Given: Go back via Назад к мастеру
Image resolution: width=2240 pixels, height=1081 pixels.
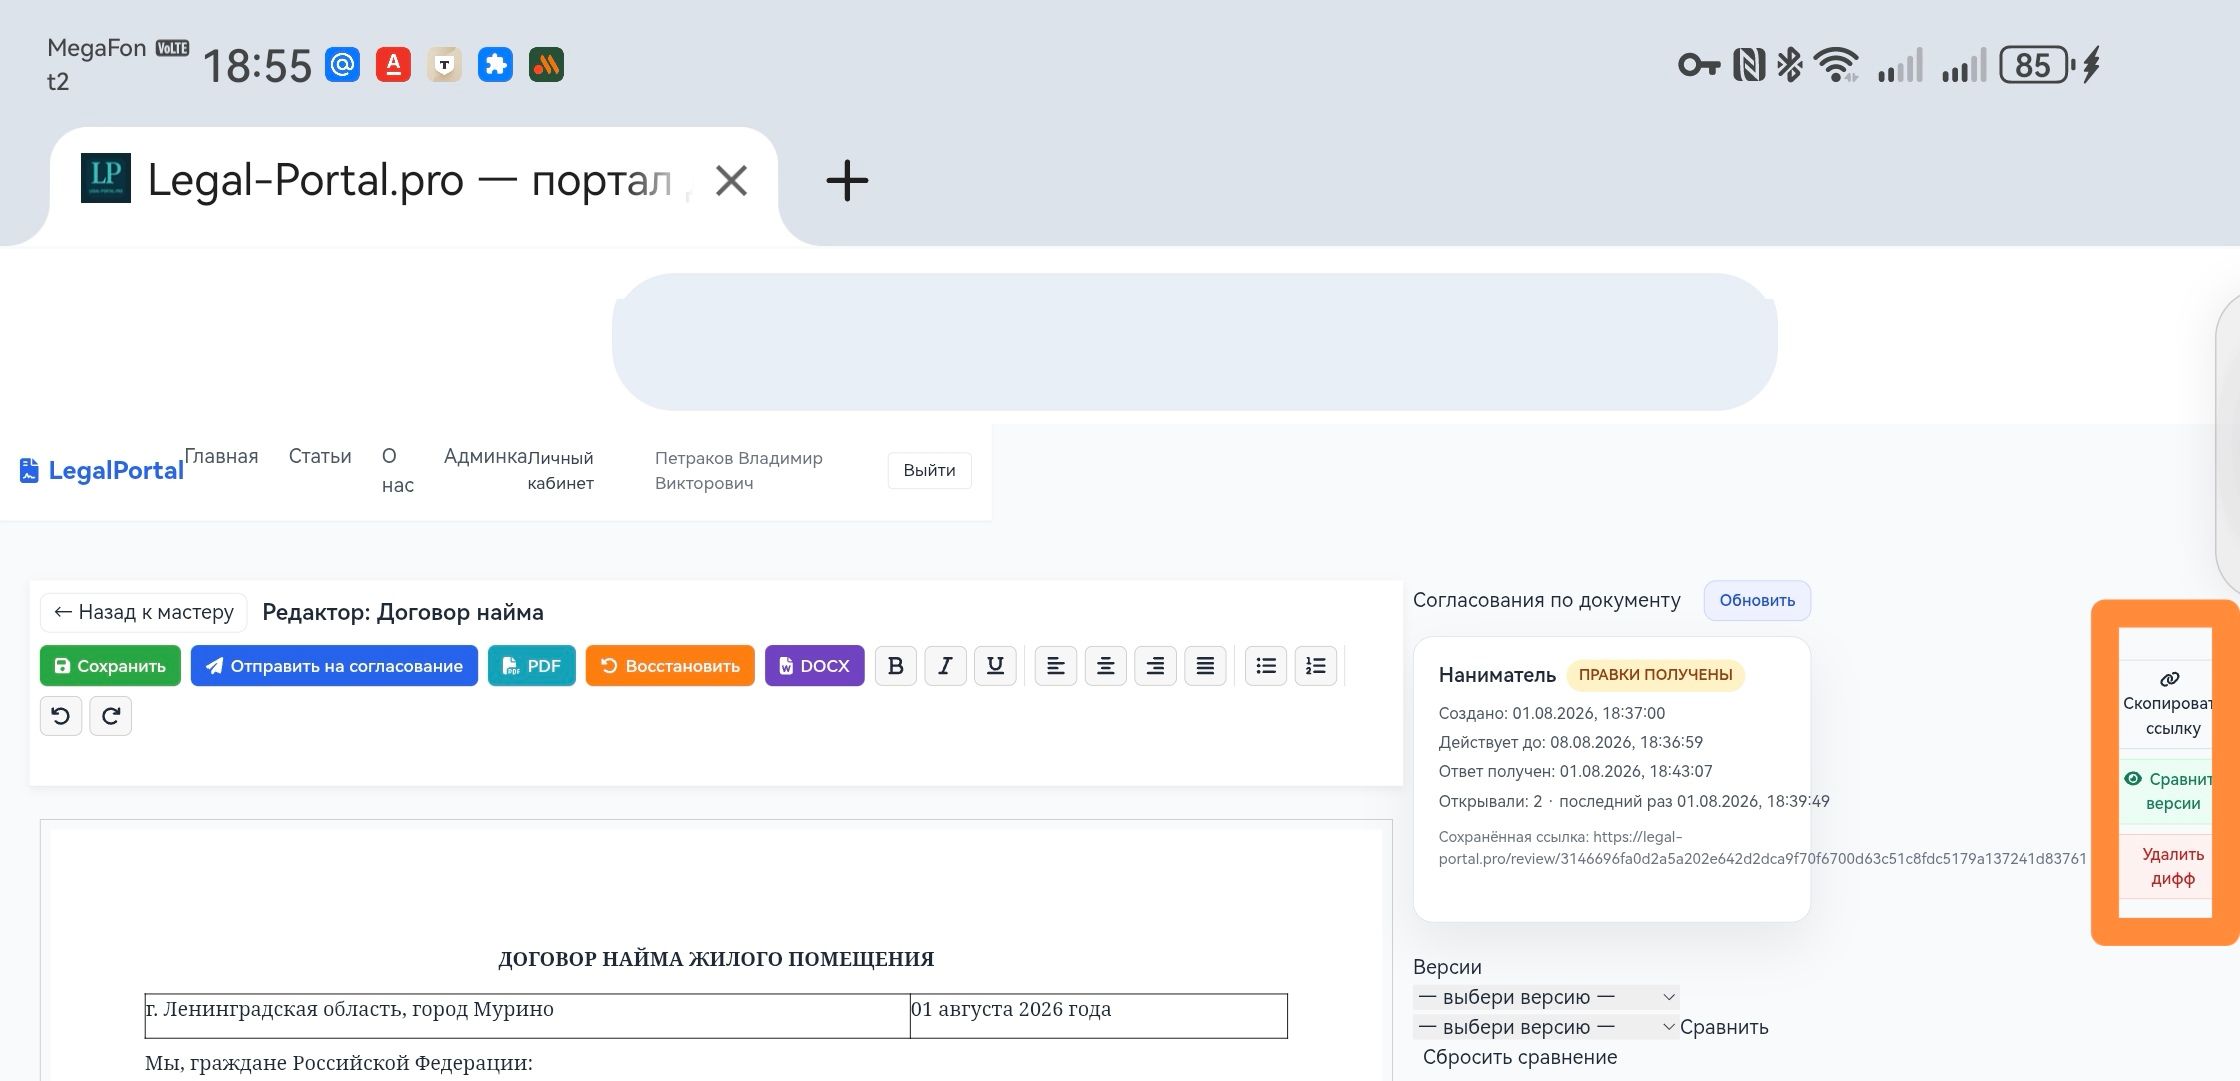Looking at the screenshot, I should (144, 612).
